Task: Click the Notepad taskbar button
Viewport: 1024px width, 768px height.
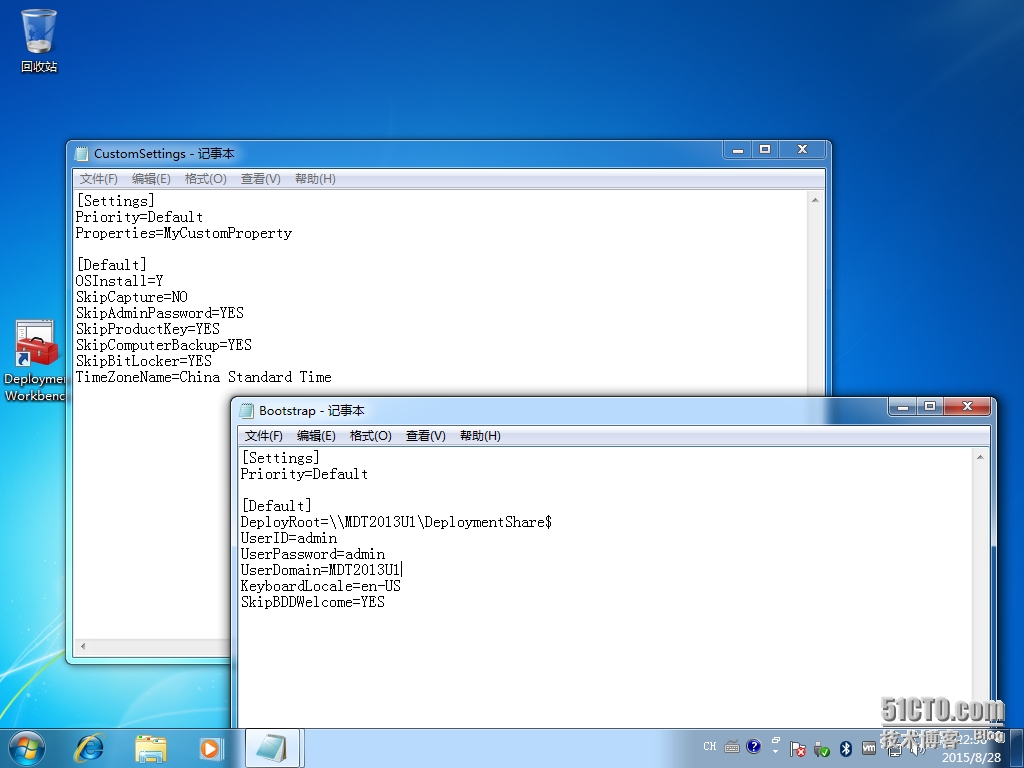Action: 272,748
